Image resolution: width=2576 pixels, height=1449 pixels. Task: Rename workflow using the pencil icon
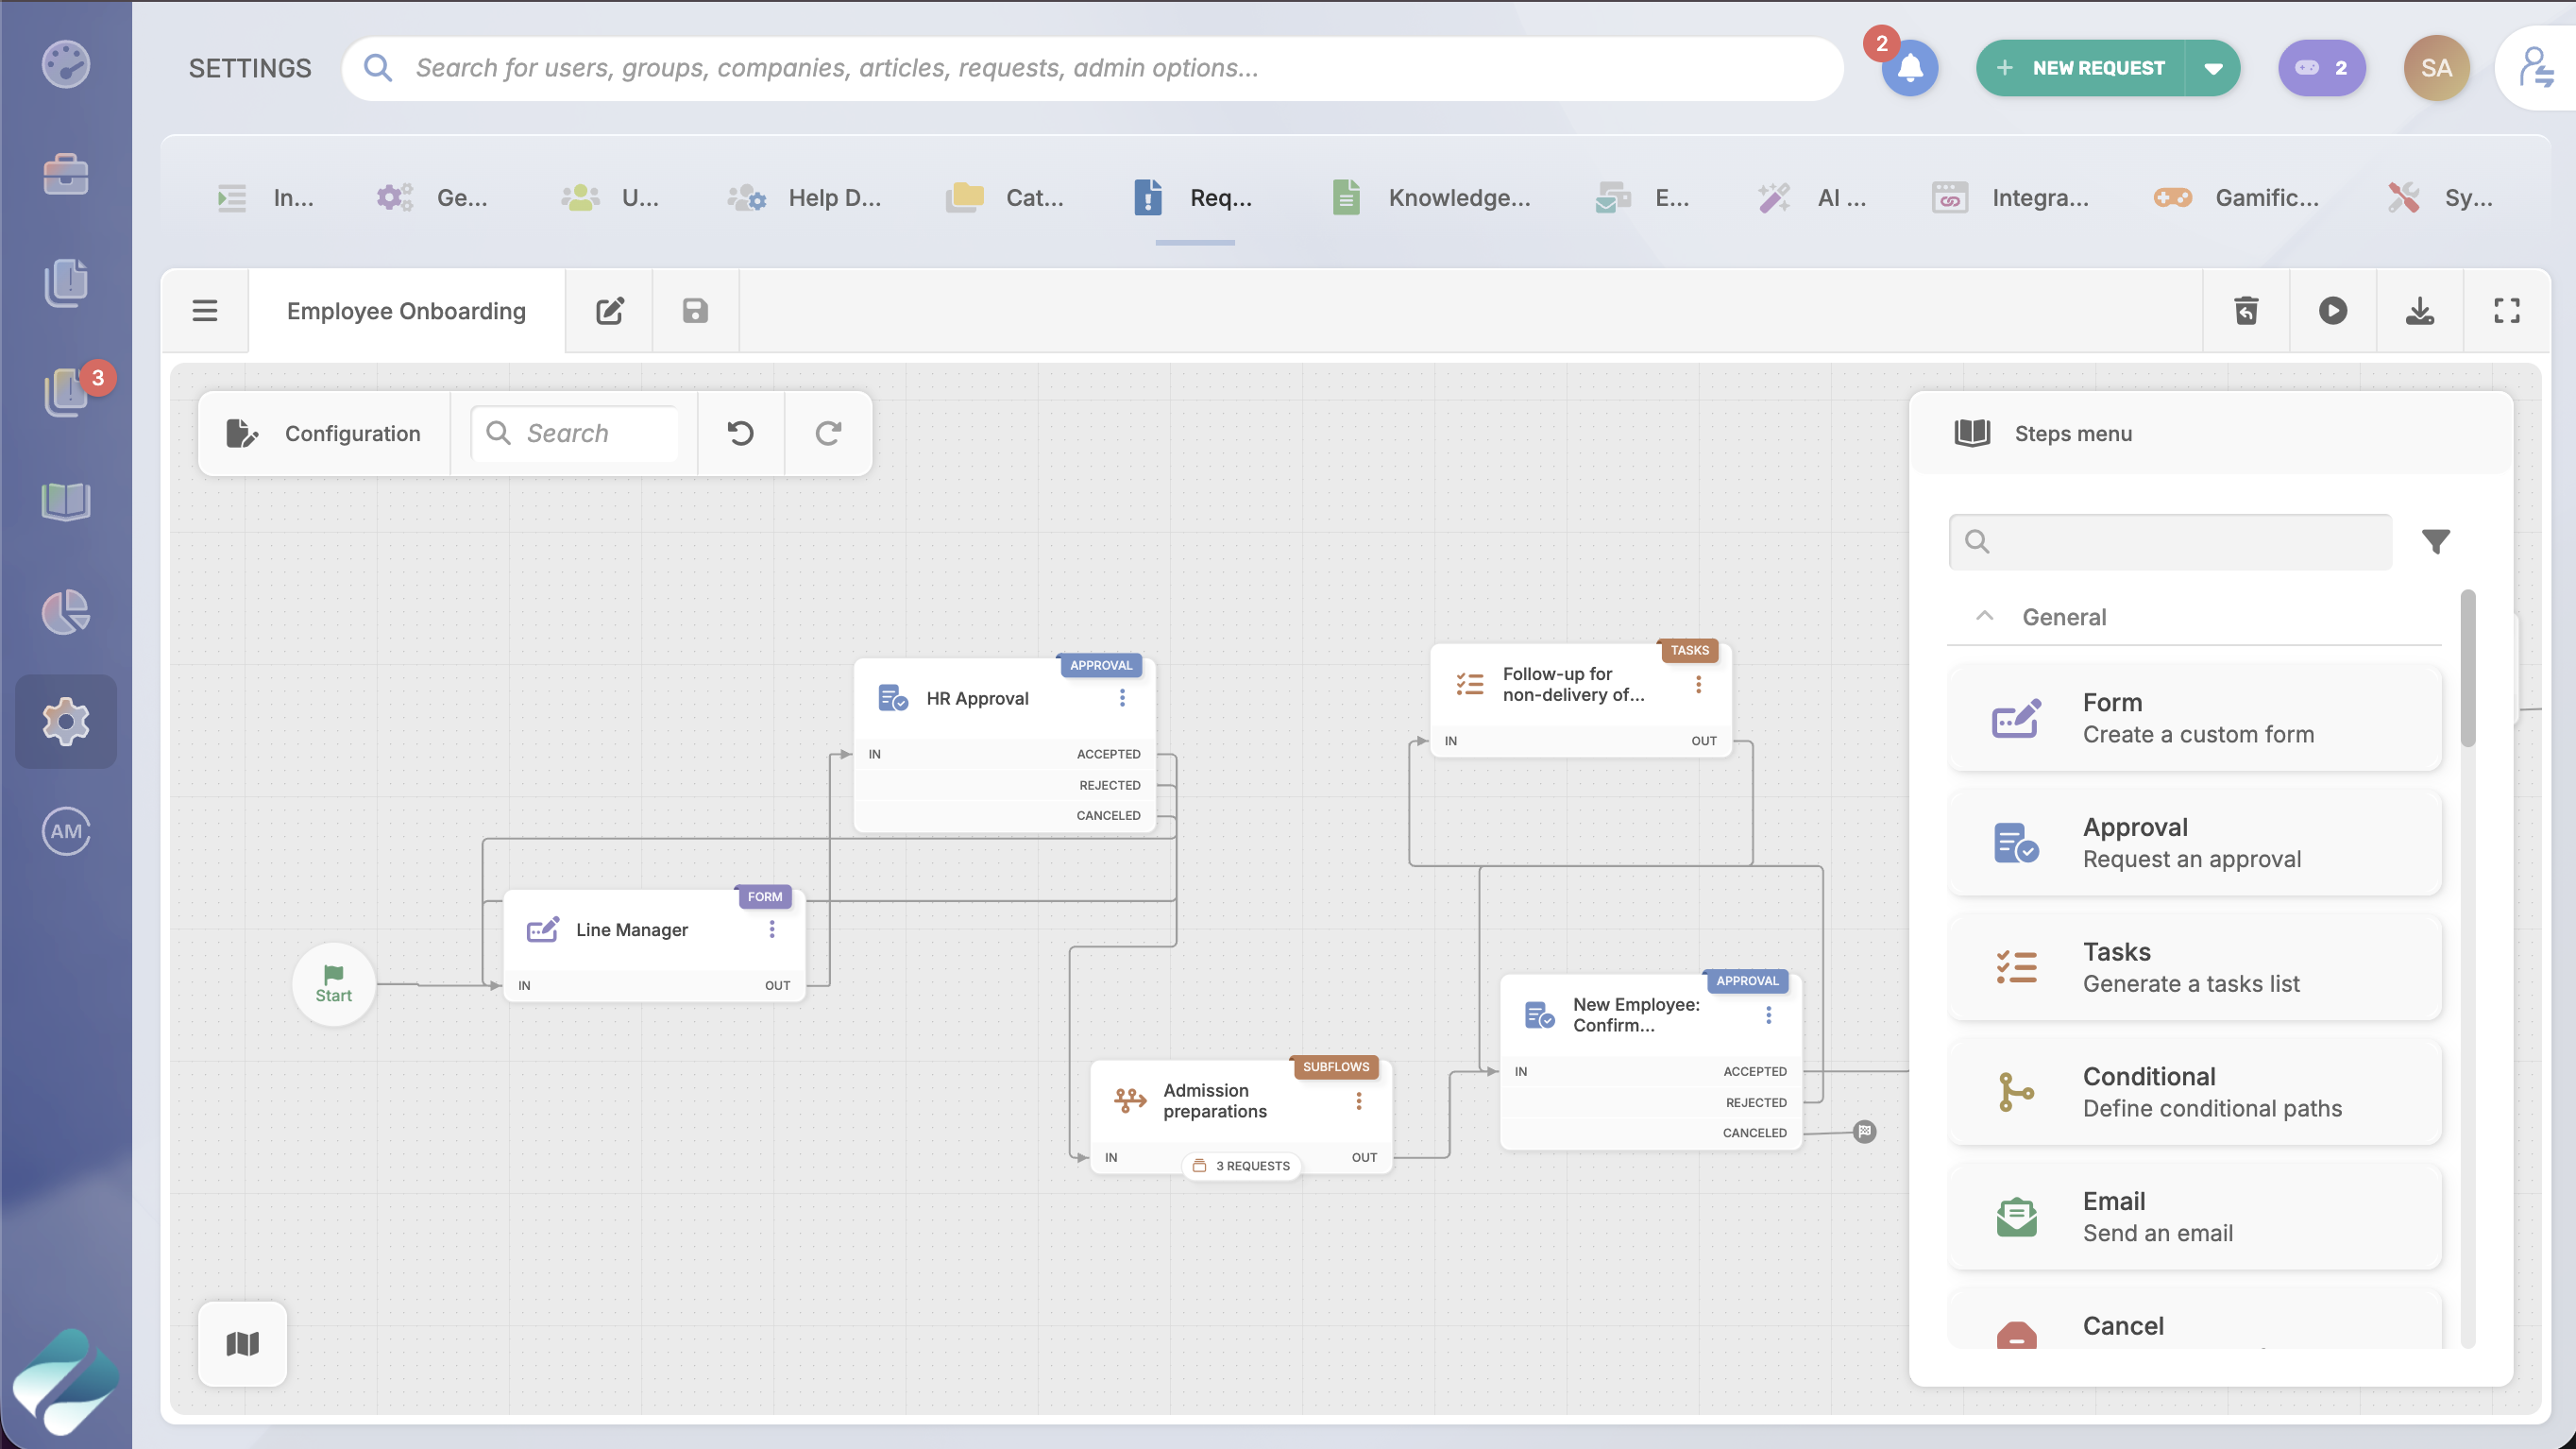[x=609, y=310]
